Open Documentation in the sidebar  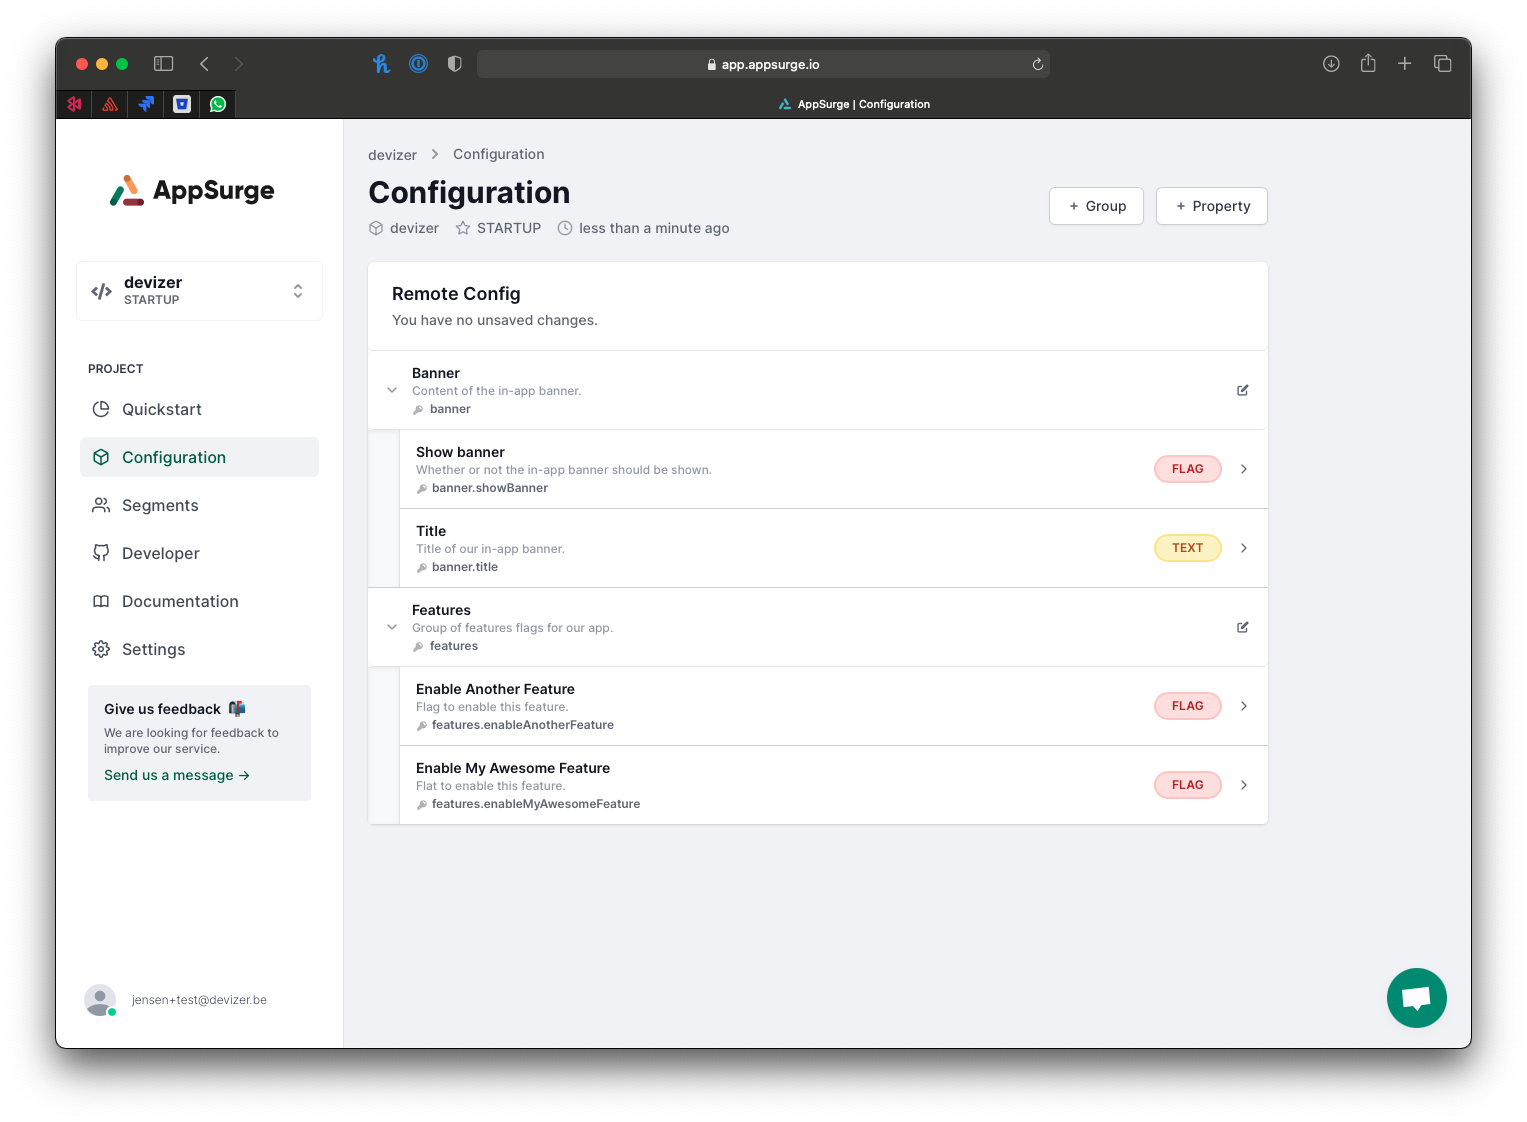click(199, 601)
